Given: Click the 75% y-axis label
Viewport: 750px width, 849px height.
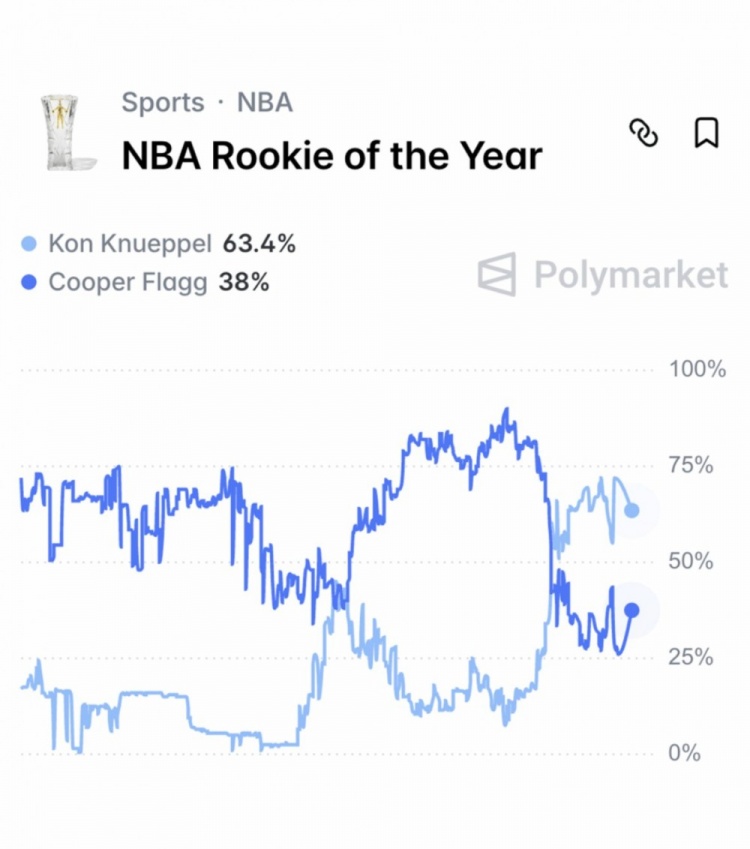Looking at the screenshot, I should [691, 466].
